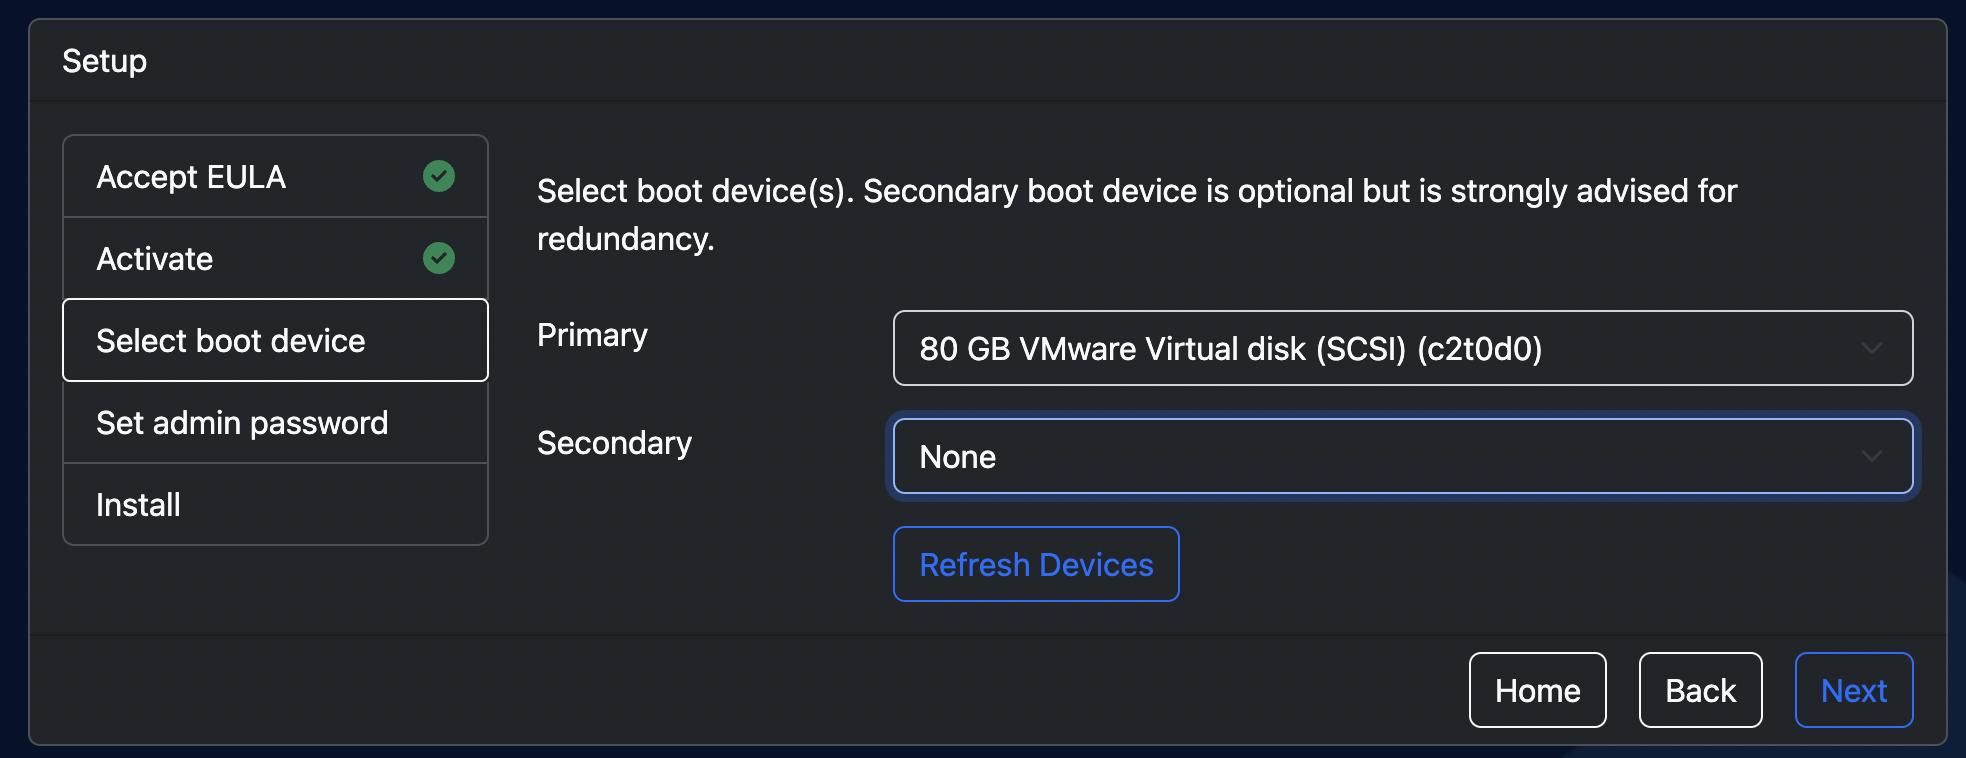
Task: Click the Refresh Devices button
Action: [1036, 563]
